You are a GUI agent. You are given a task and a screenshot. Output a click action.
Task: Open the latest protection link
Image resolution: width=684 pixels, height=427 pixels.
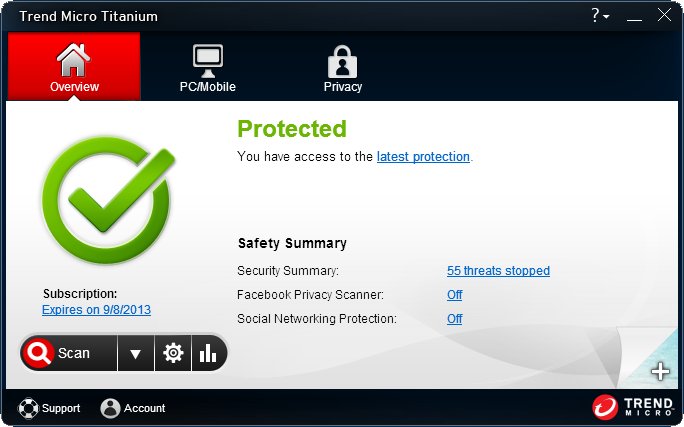point(423,157)
